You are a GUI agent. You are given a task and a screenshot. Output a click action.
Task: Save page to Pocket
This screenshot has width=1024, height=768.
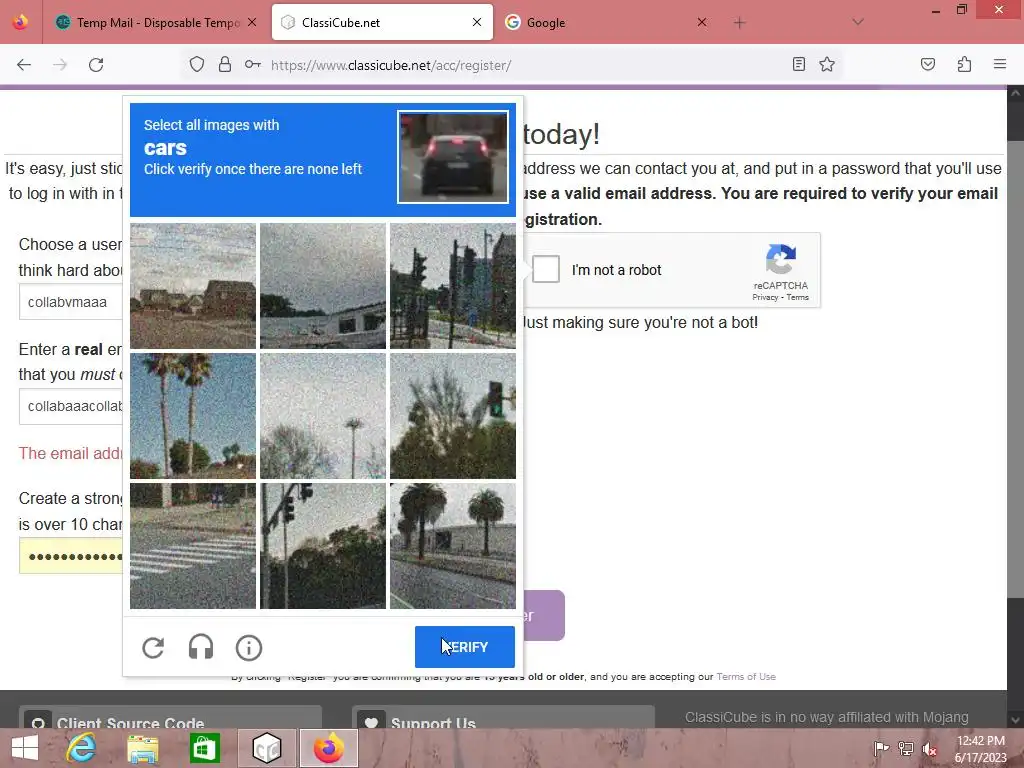(x=927, y=64)
